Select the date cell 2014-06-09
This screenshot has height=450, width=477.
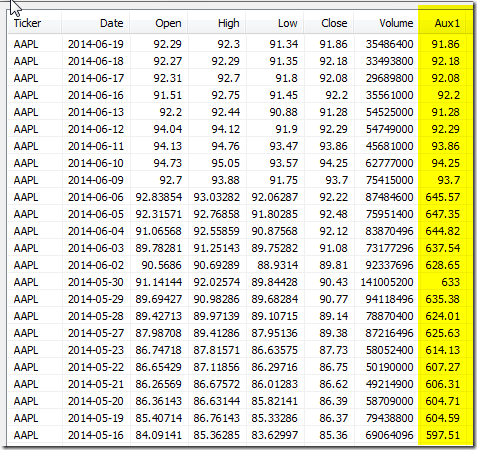click(96, 180)
